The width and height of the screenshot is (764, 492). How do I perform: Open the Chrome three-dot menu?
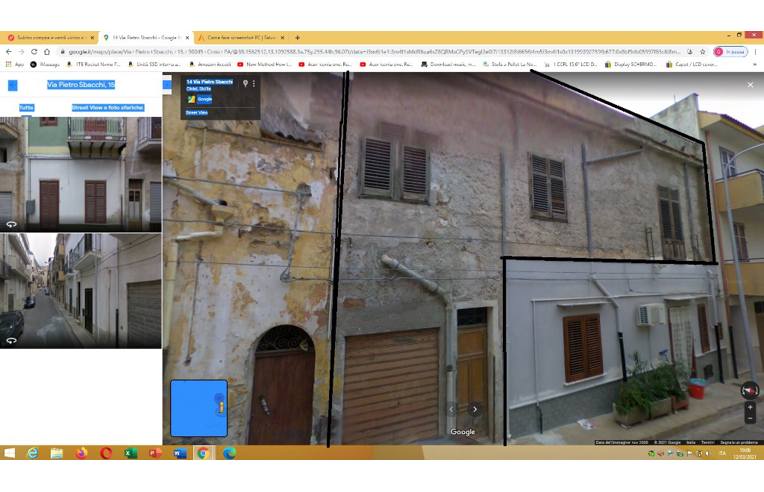click(755, 51)
